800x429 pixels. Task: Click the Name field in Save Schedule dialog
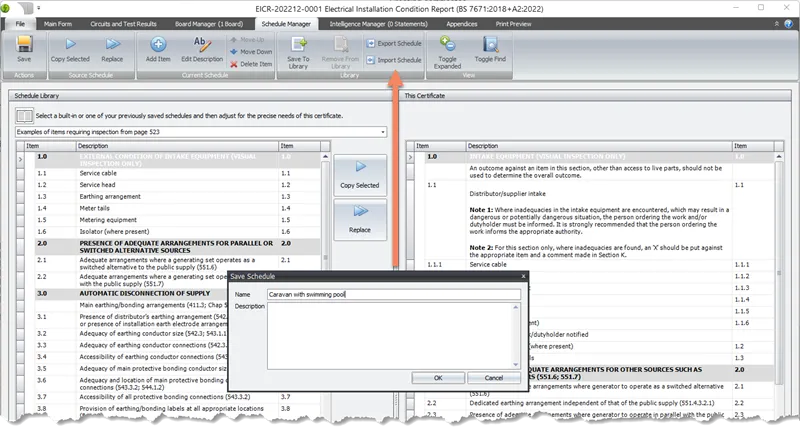click(x=393, y=294)
